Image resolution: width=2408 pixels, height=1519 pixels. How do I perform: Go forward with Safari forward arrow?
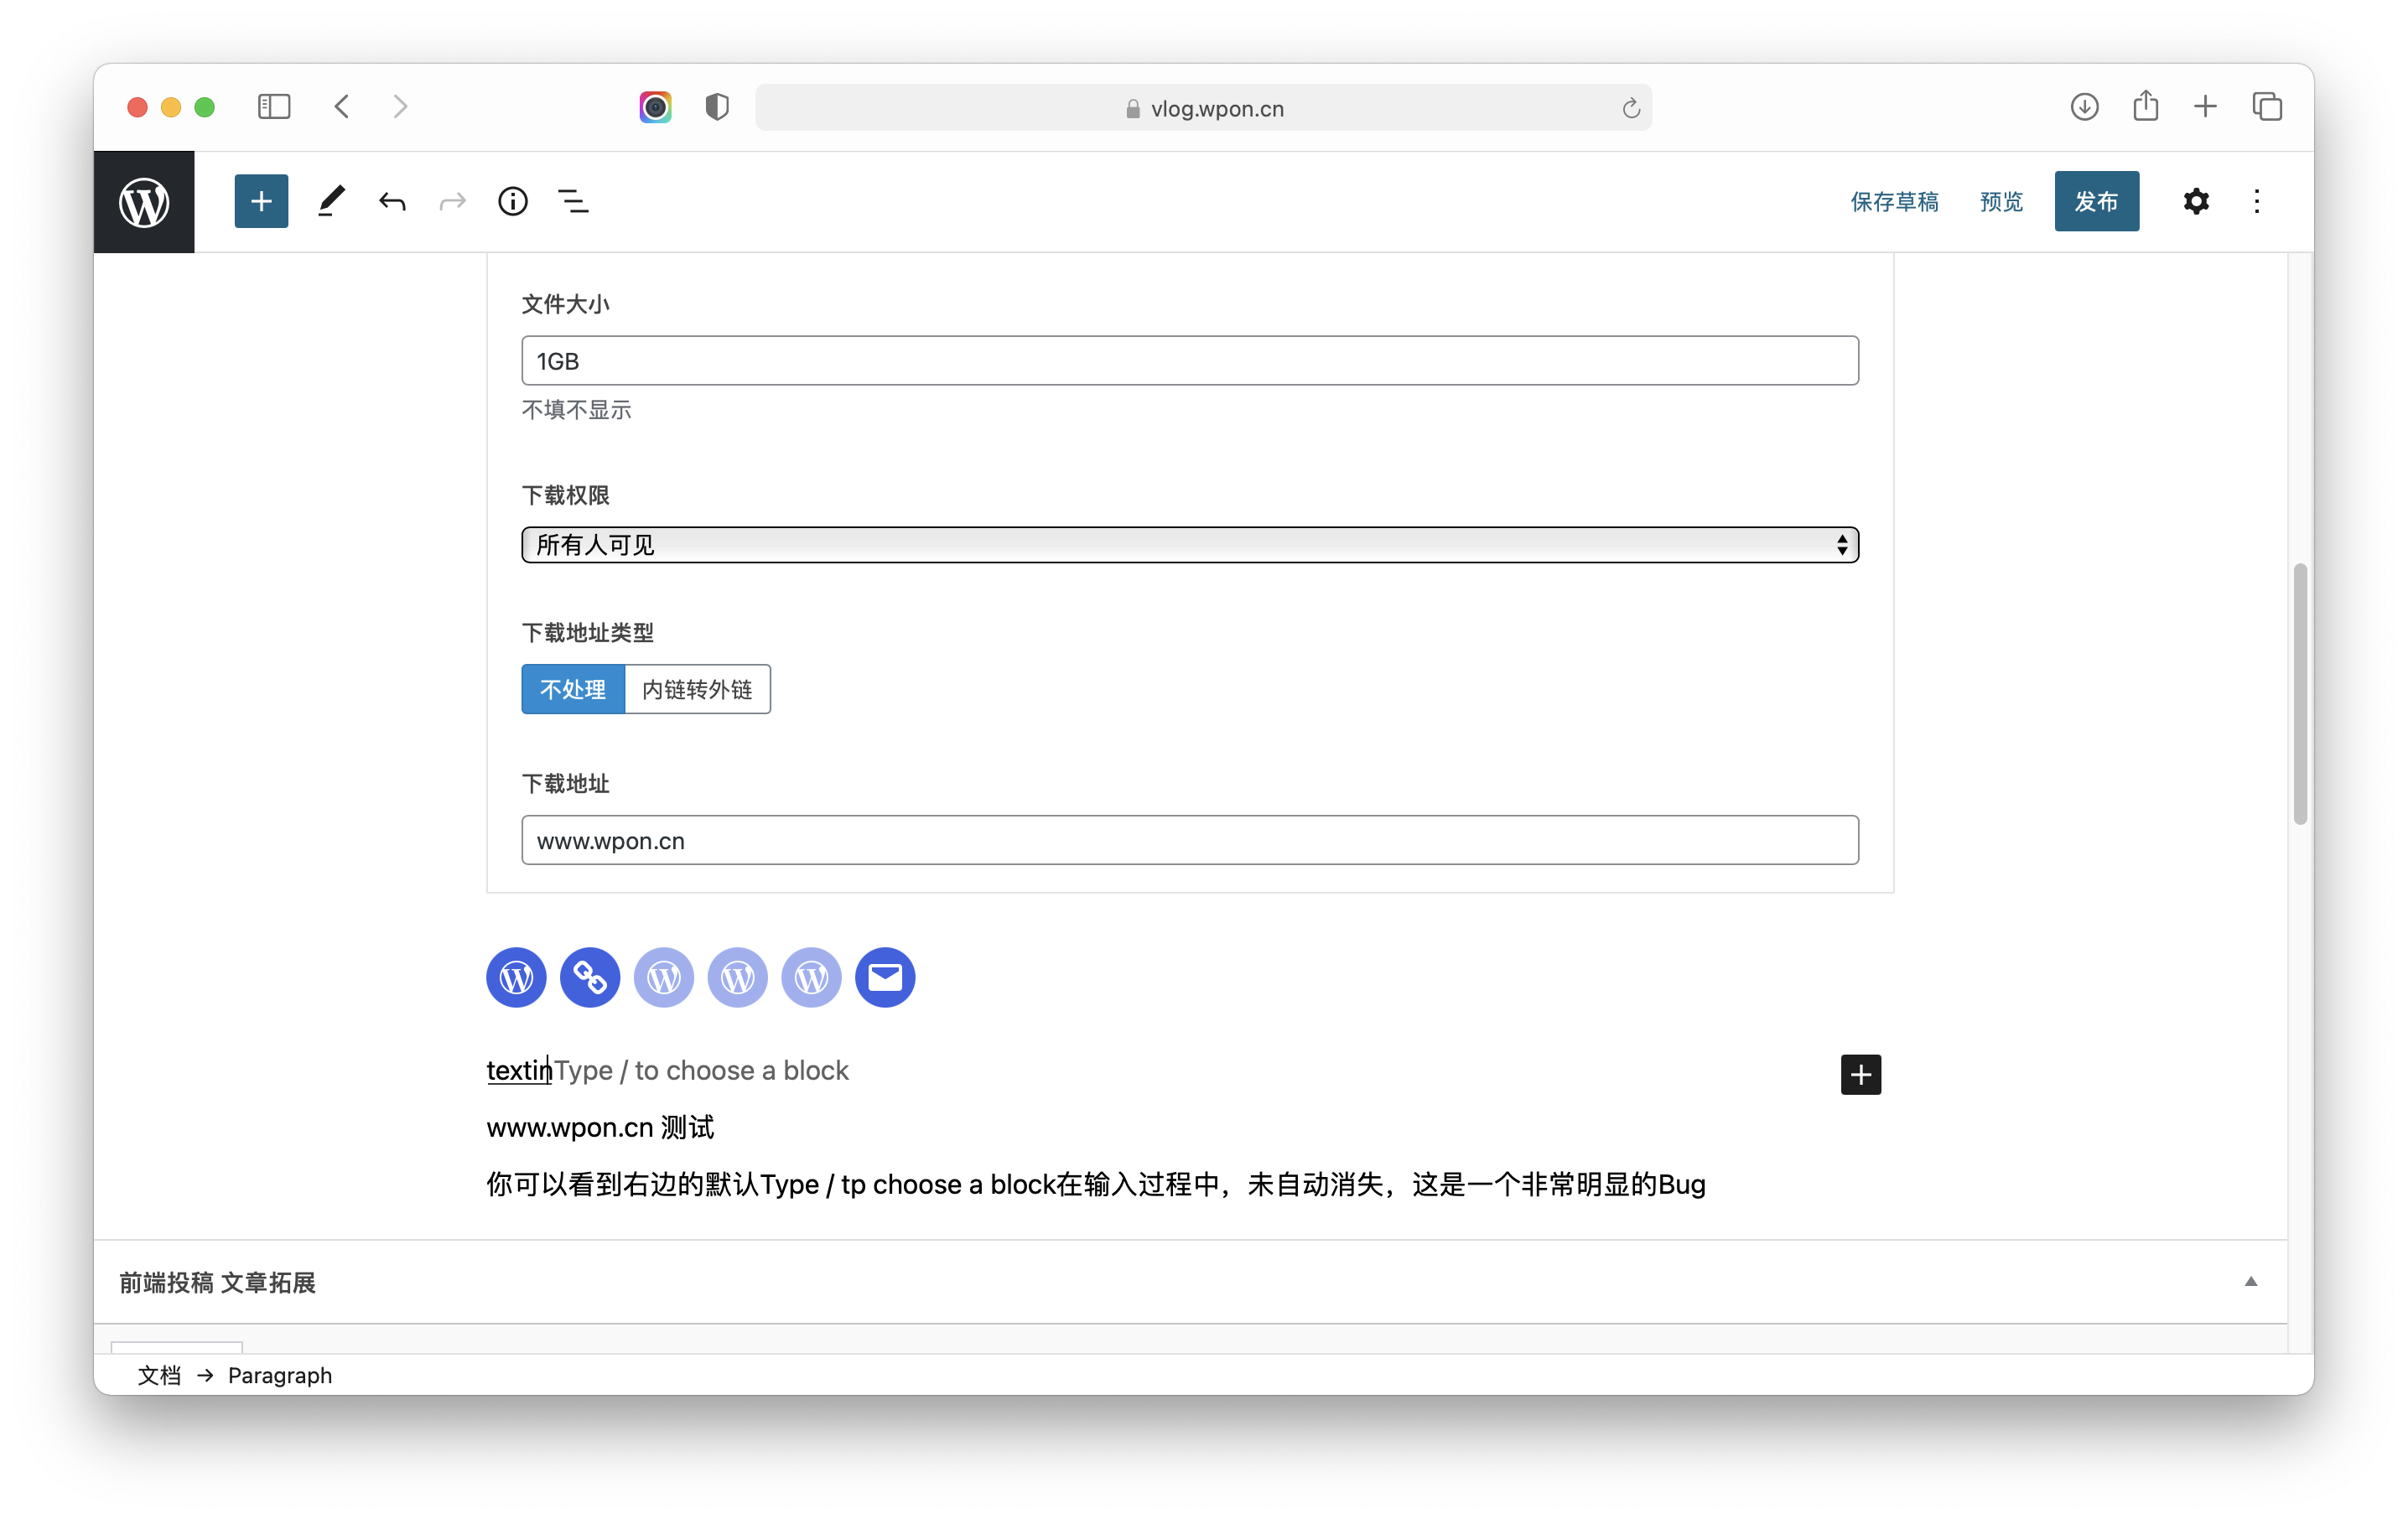[400, 106]
